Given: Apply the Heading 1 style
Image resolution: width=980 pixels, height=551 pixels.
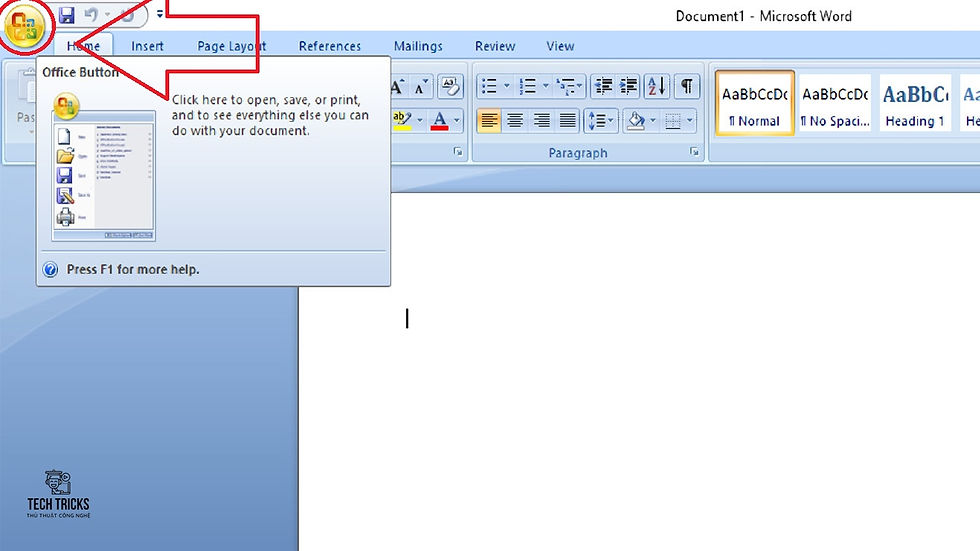Looking at the screenshot, I should coord(915,102).
